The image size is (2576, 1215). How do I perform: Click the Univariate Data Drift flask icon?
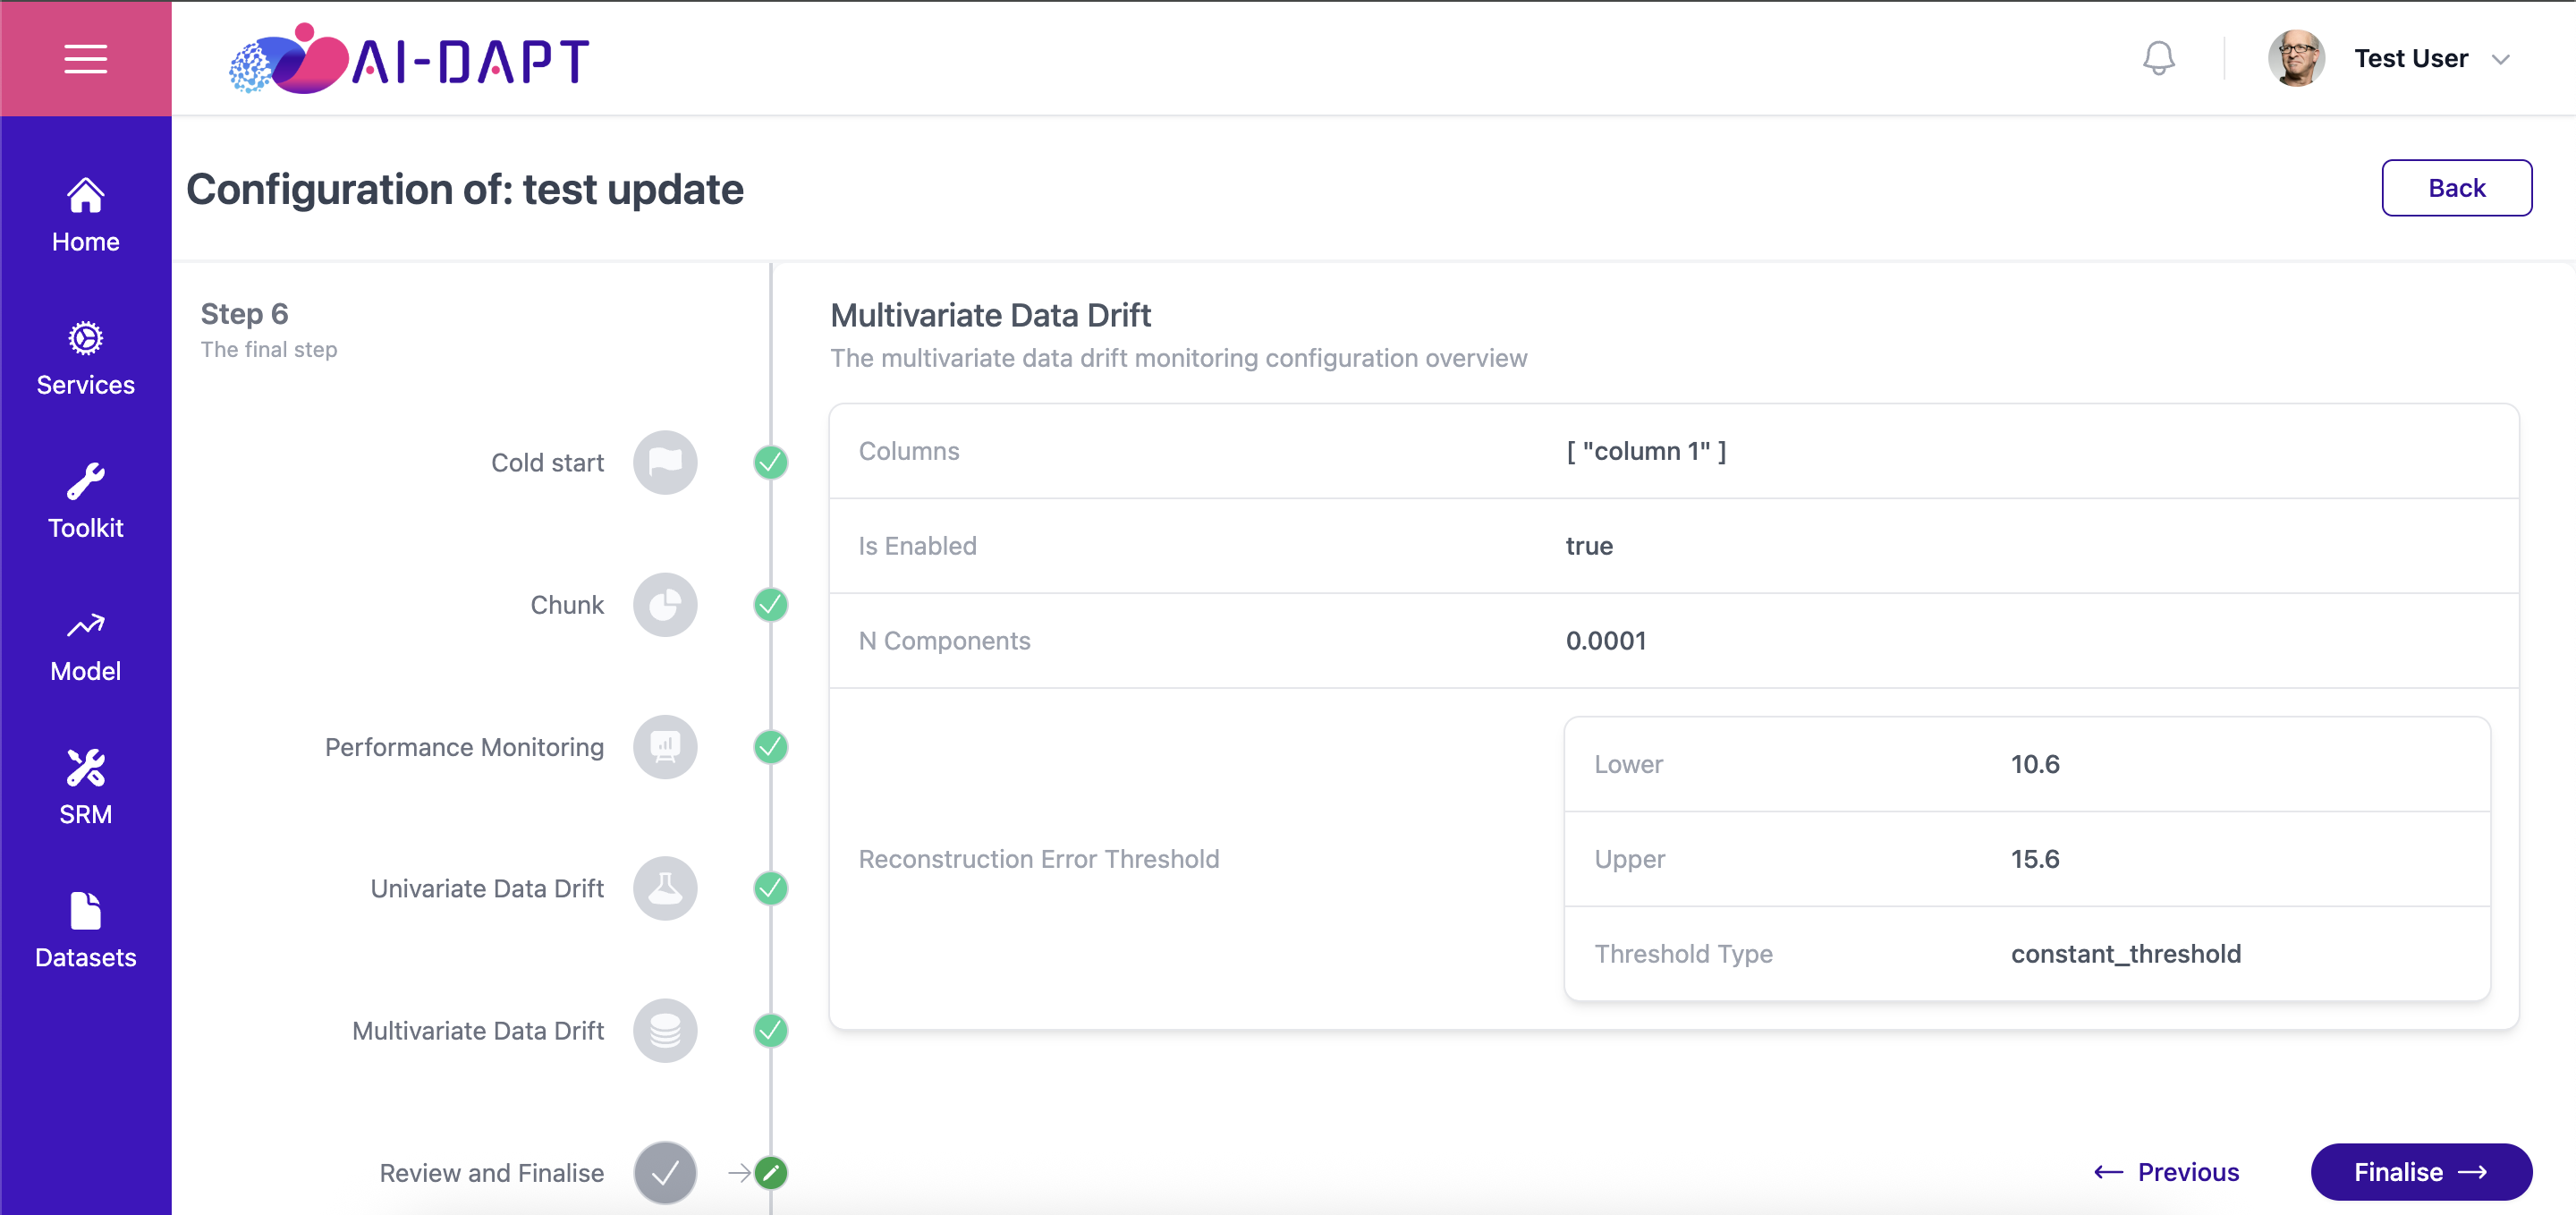(x=665, y=888)
